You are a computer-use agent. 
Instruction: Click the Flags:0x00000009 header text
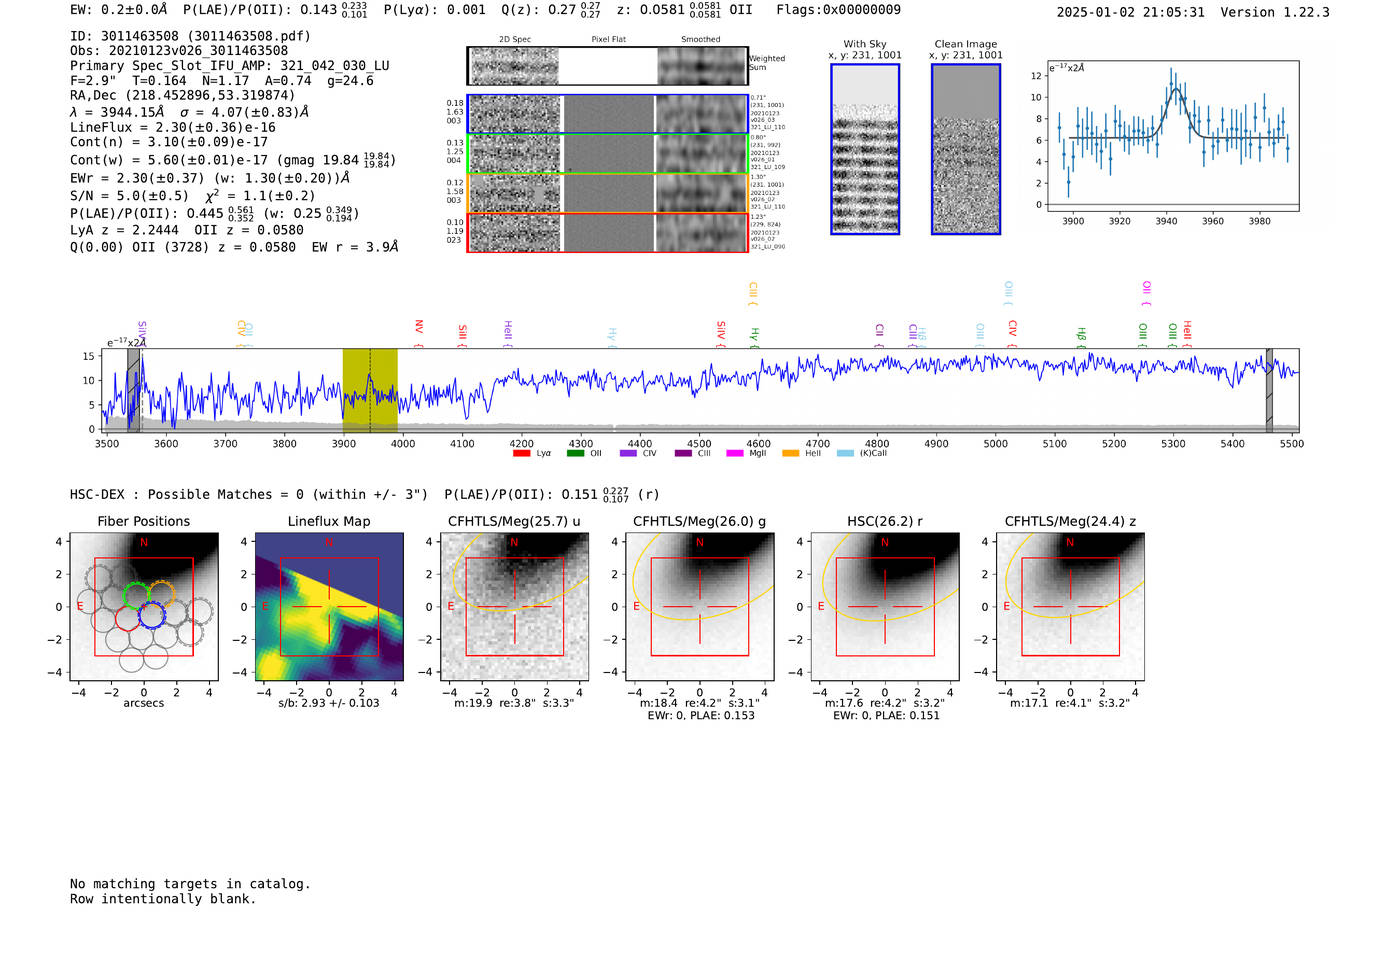tap(838, 10)
